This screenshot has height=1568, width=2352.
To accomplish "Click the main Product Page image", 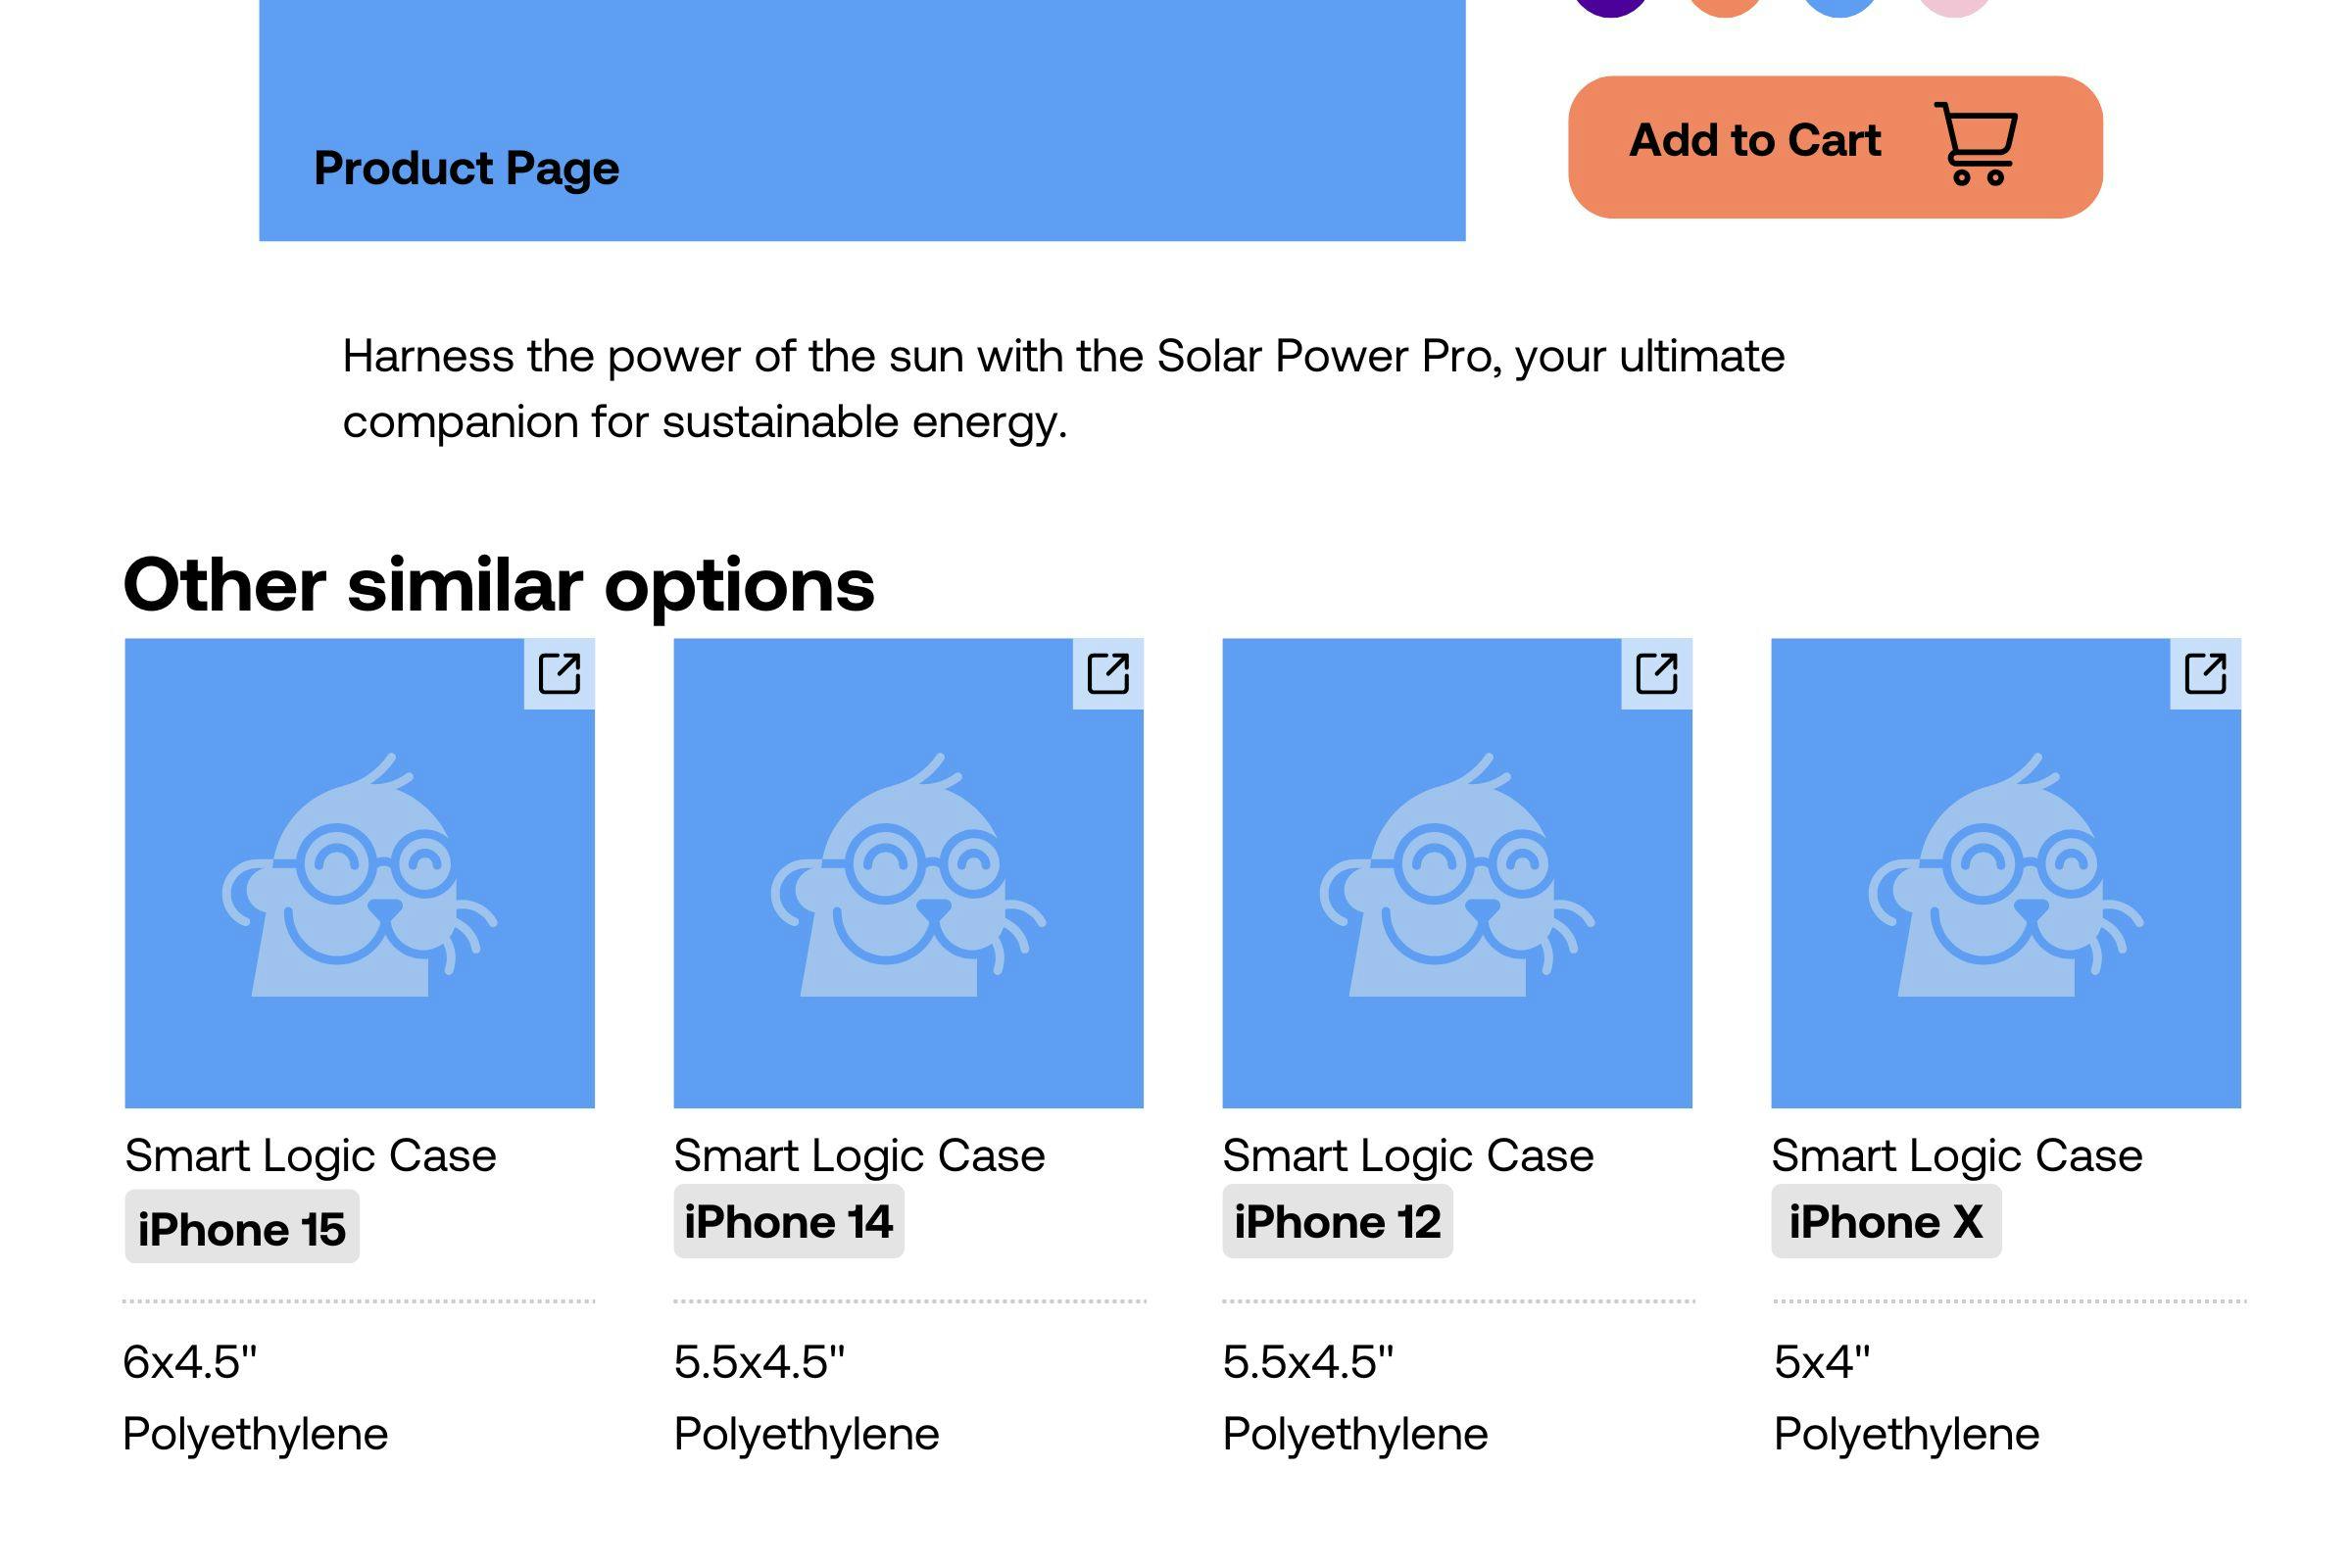I will pos(862,120).
